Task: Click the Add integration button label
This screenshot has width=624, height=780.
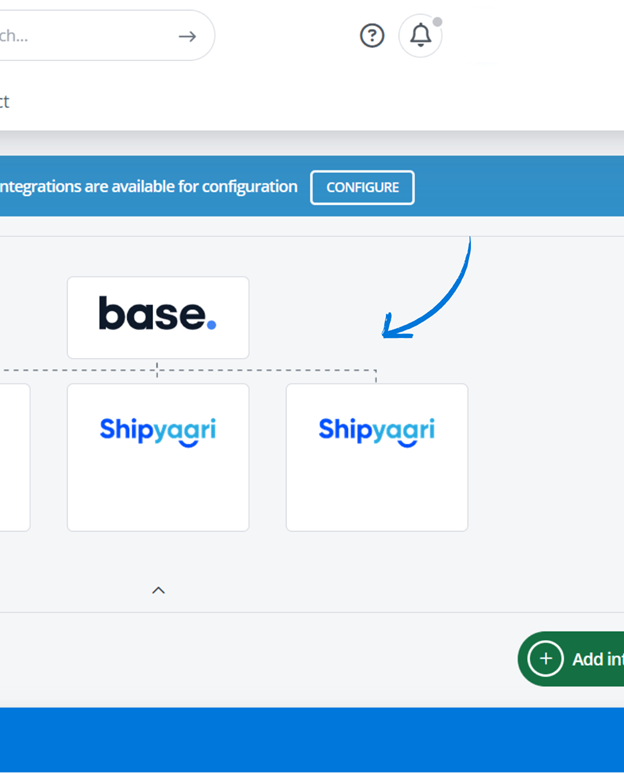Action: [x=597, y=659]
